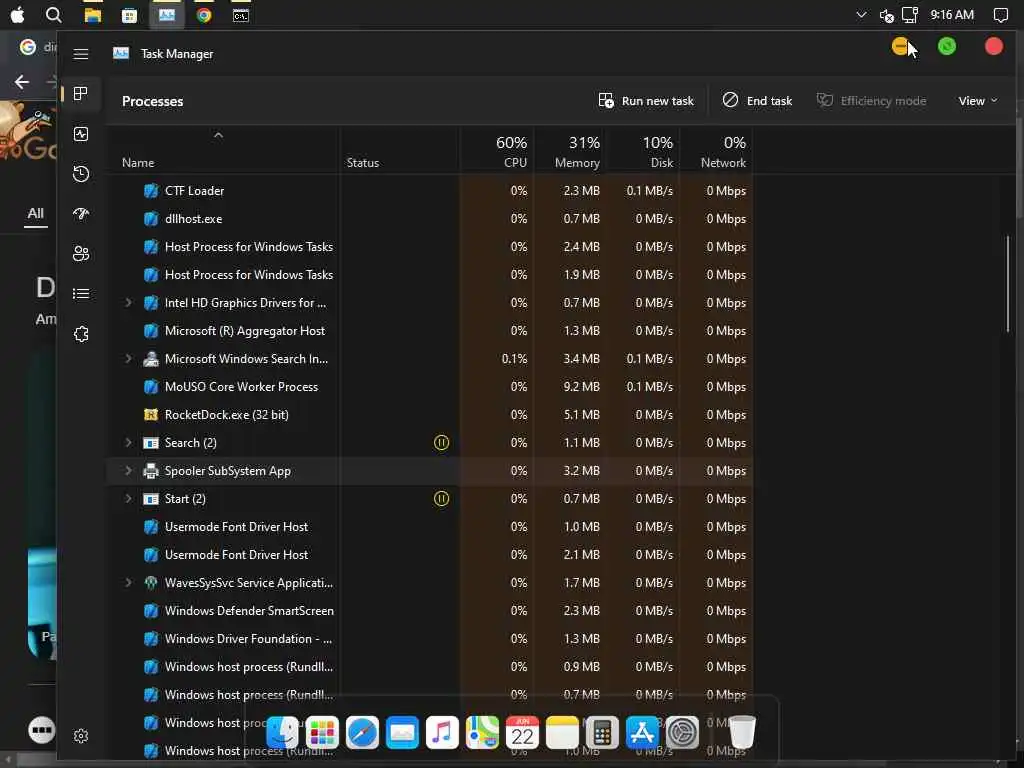Open Task Manager settings gear

pyautogui.click(x=80, y=736)
